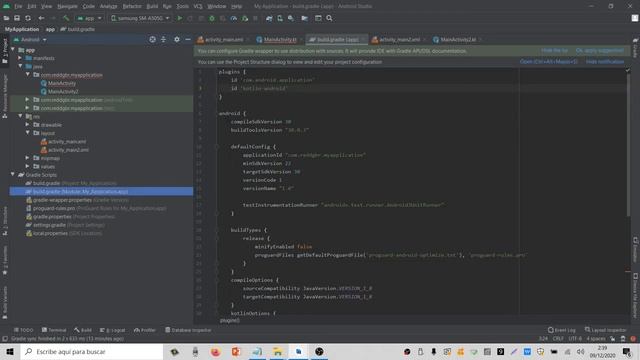Image resolution: width=640 pixels, height=360 pixels.
Task: Expand the manifests folder
Action: click(20, 58)
